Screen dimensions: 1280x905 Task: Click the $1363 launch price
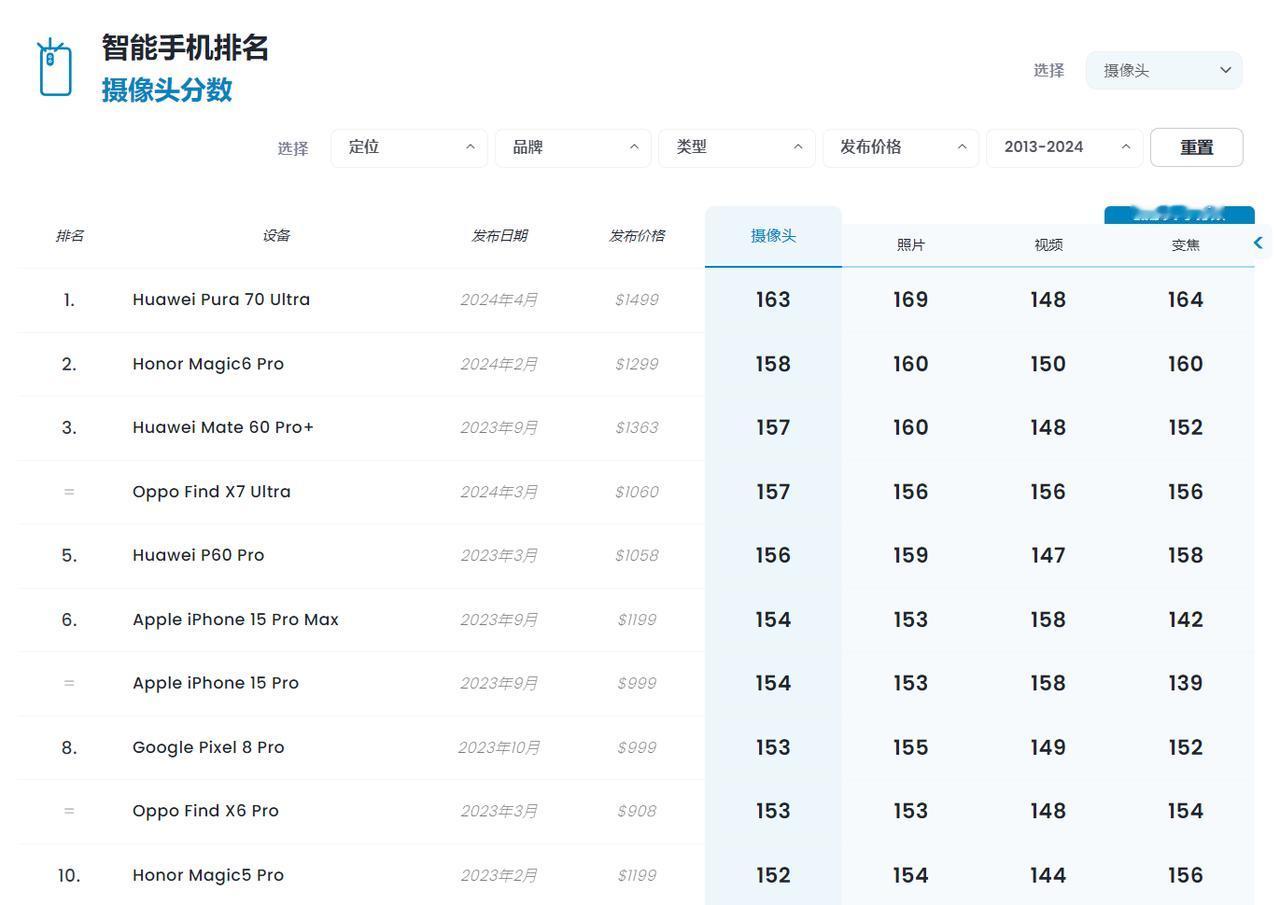pyautogui.click(x=637, y=428)
